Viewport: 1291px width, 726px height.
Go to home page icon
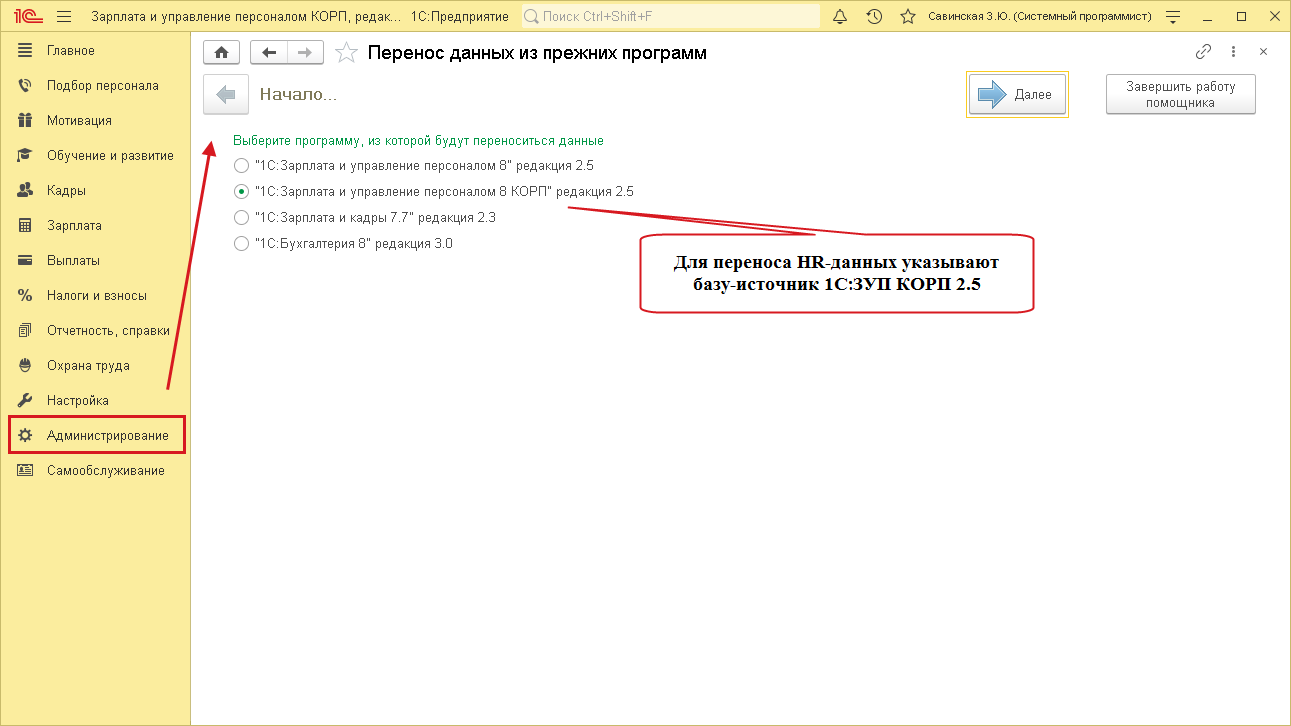221,53
